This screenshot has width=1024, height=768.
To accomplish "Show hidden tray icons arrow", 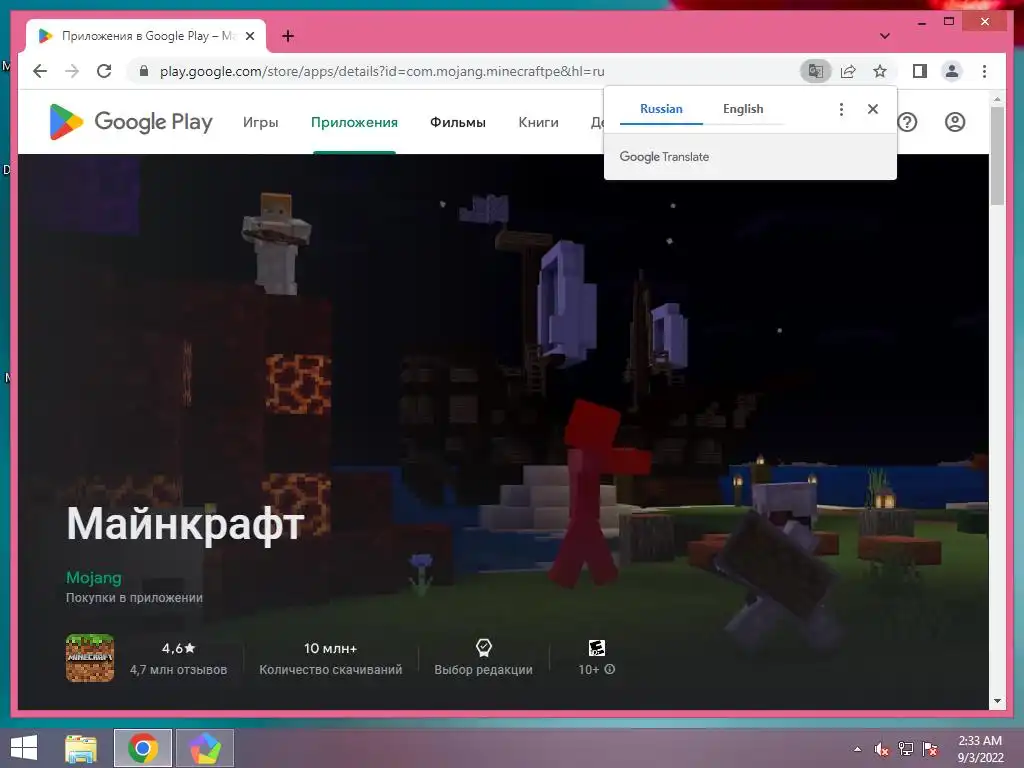I will pos(857,749).
